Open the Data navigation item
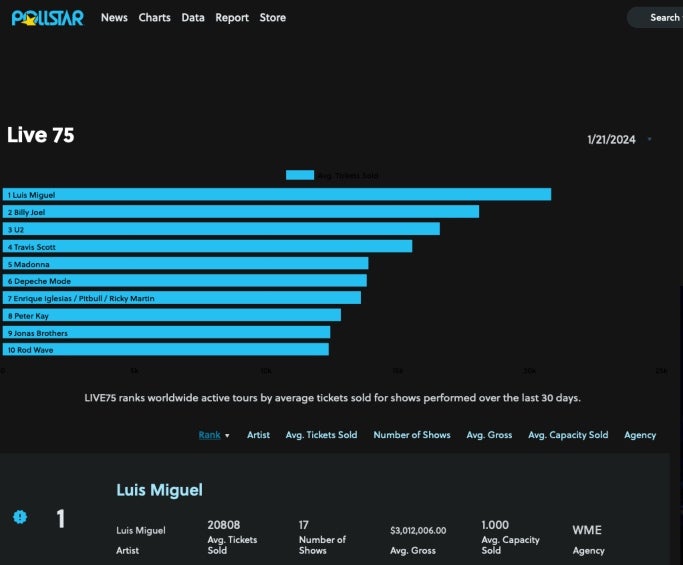This screenshot has height=565, width=683. pyautogui.click(x=193, y=17)
